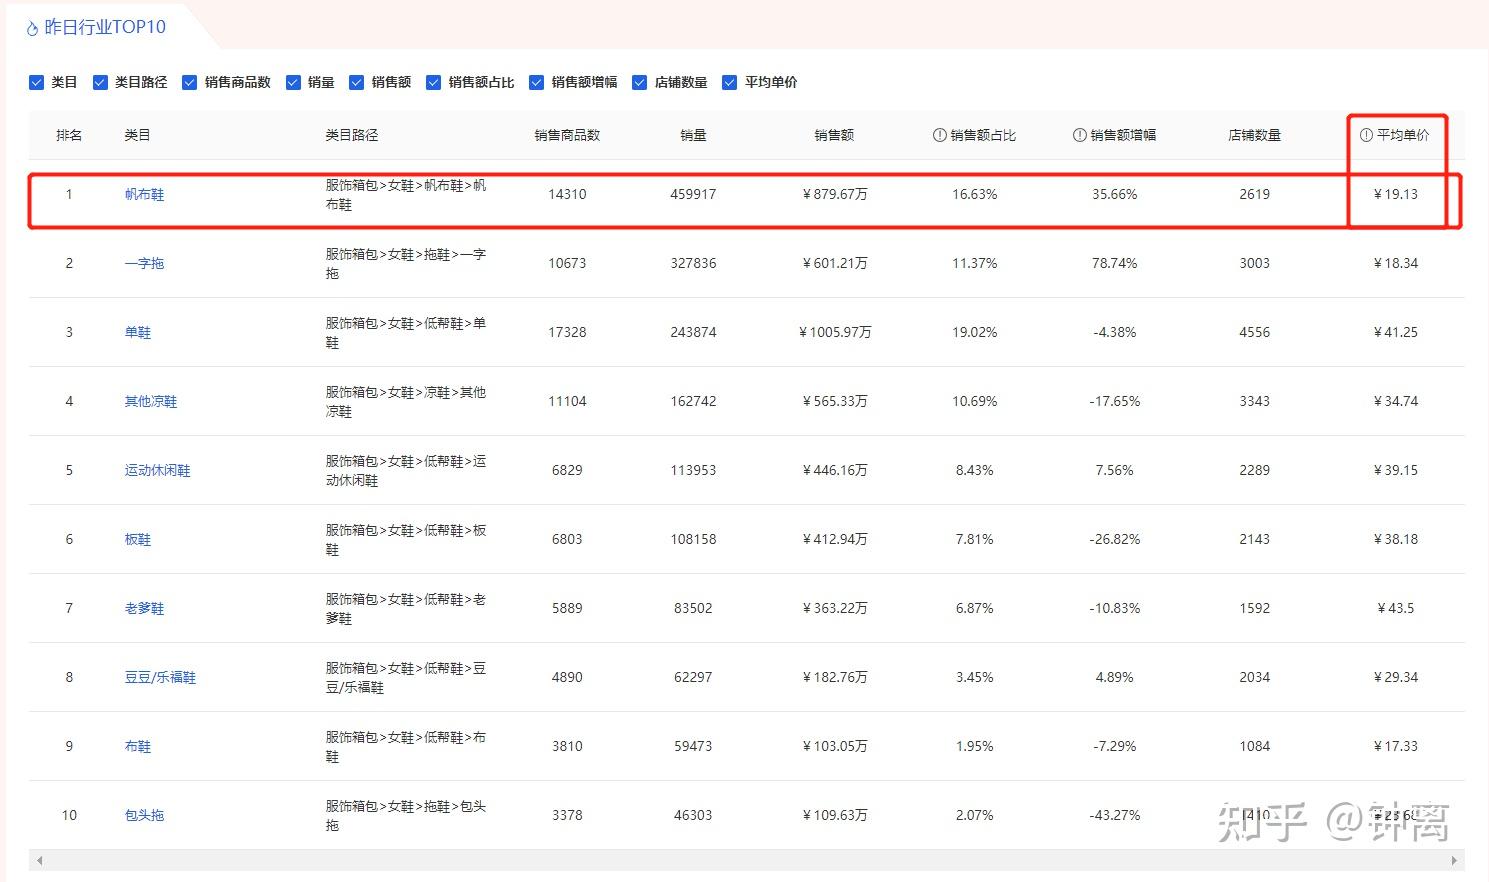Uncheck the 店铺数量 column checkbox
1489x882 pixels.
click(639, 82)
